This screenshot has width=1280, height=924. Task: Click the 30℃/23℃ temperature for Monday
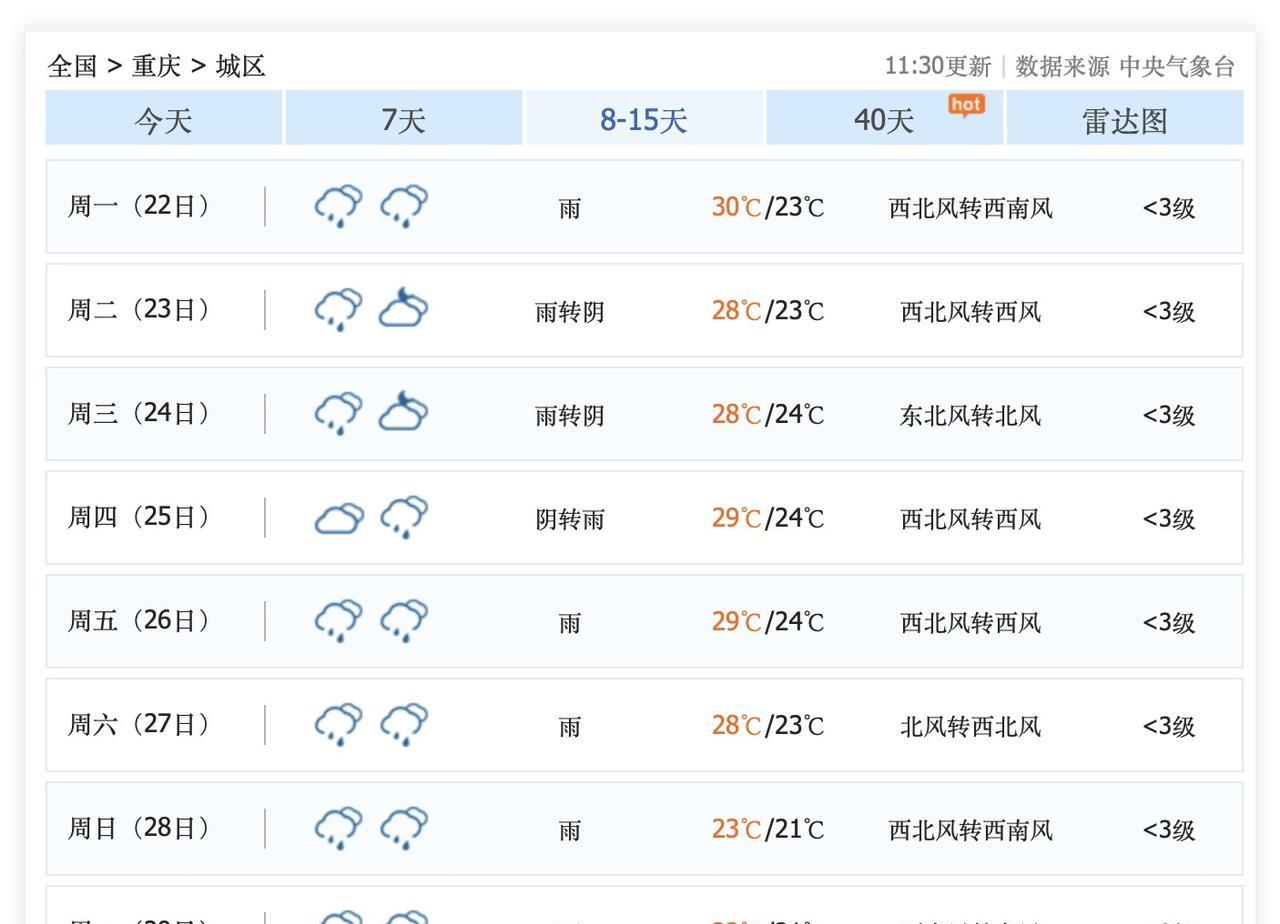(767, 207)
